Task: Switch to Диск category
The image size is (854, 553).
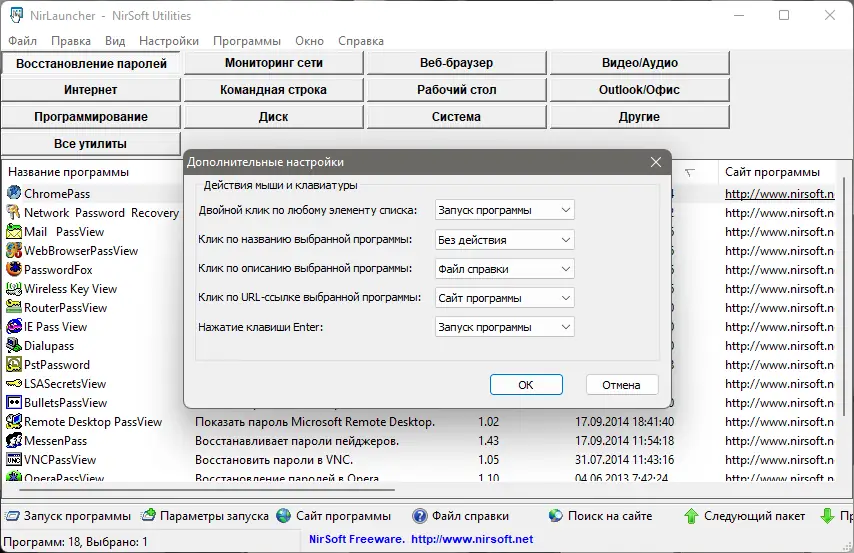Action: pyautogui.click(x=274, y=117)
